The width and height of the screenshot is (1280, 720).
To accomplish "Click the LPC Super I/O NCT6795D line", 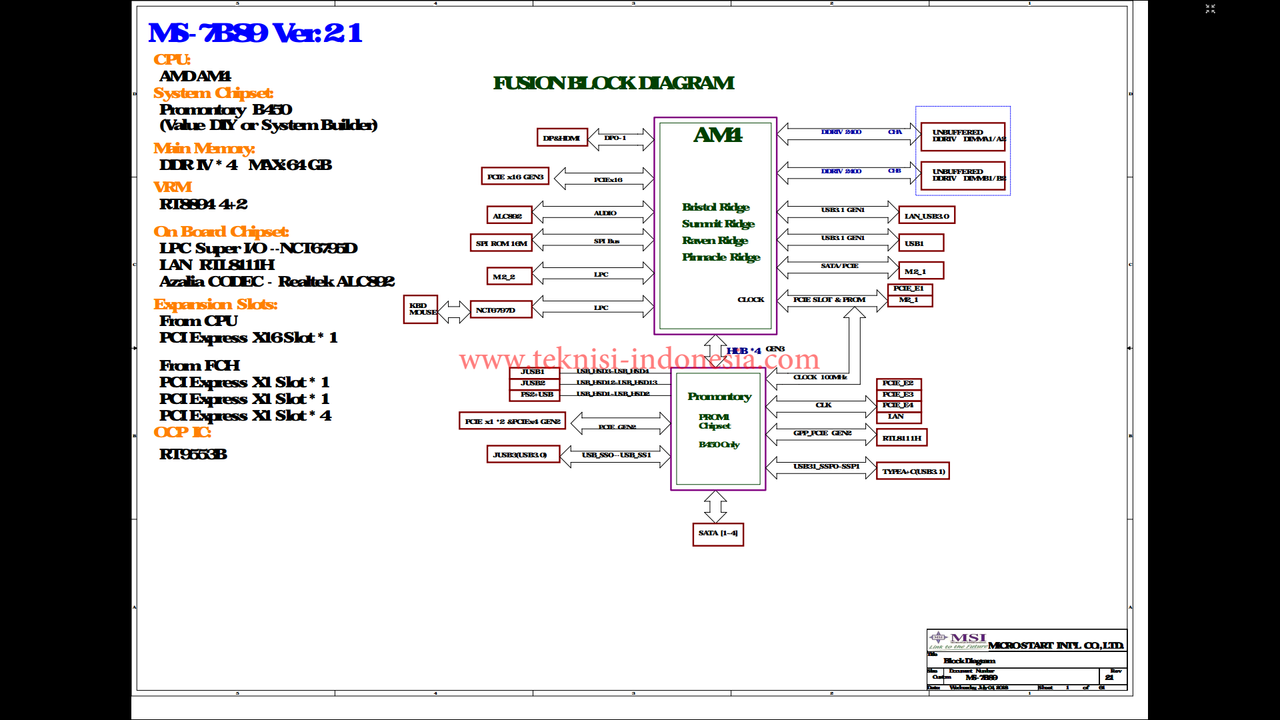I will click(x=258, y=249).
